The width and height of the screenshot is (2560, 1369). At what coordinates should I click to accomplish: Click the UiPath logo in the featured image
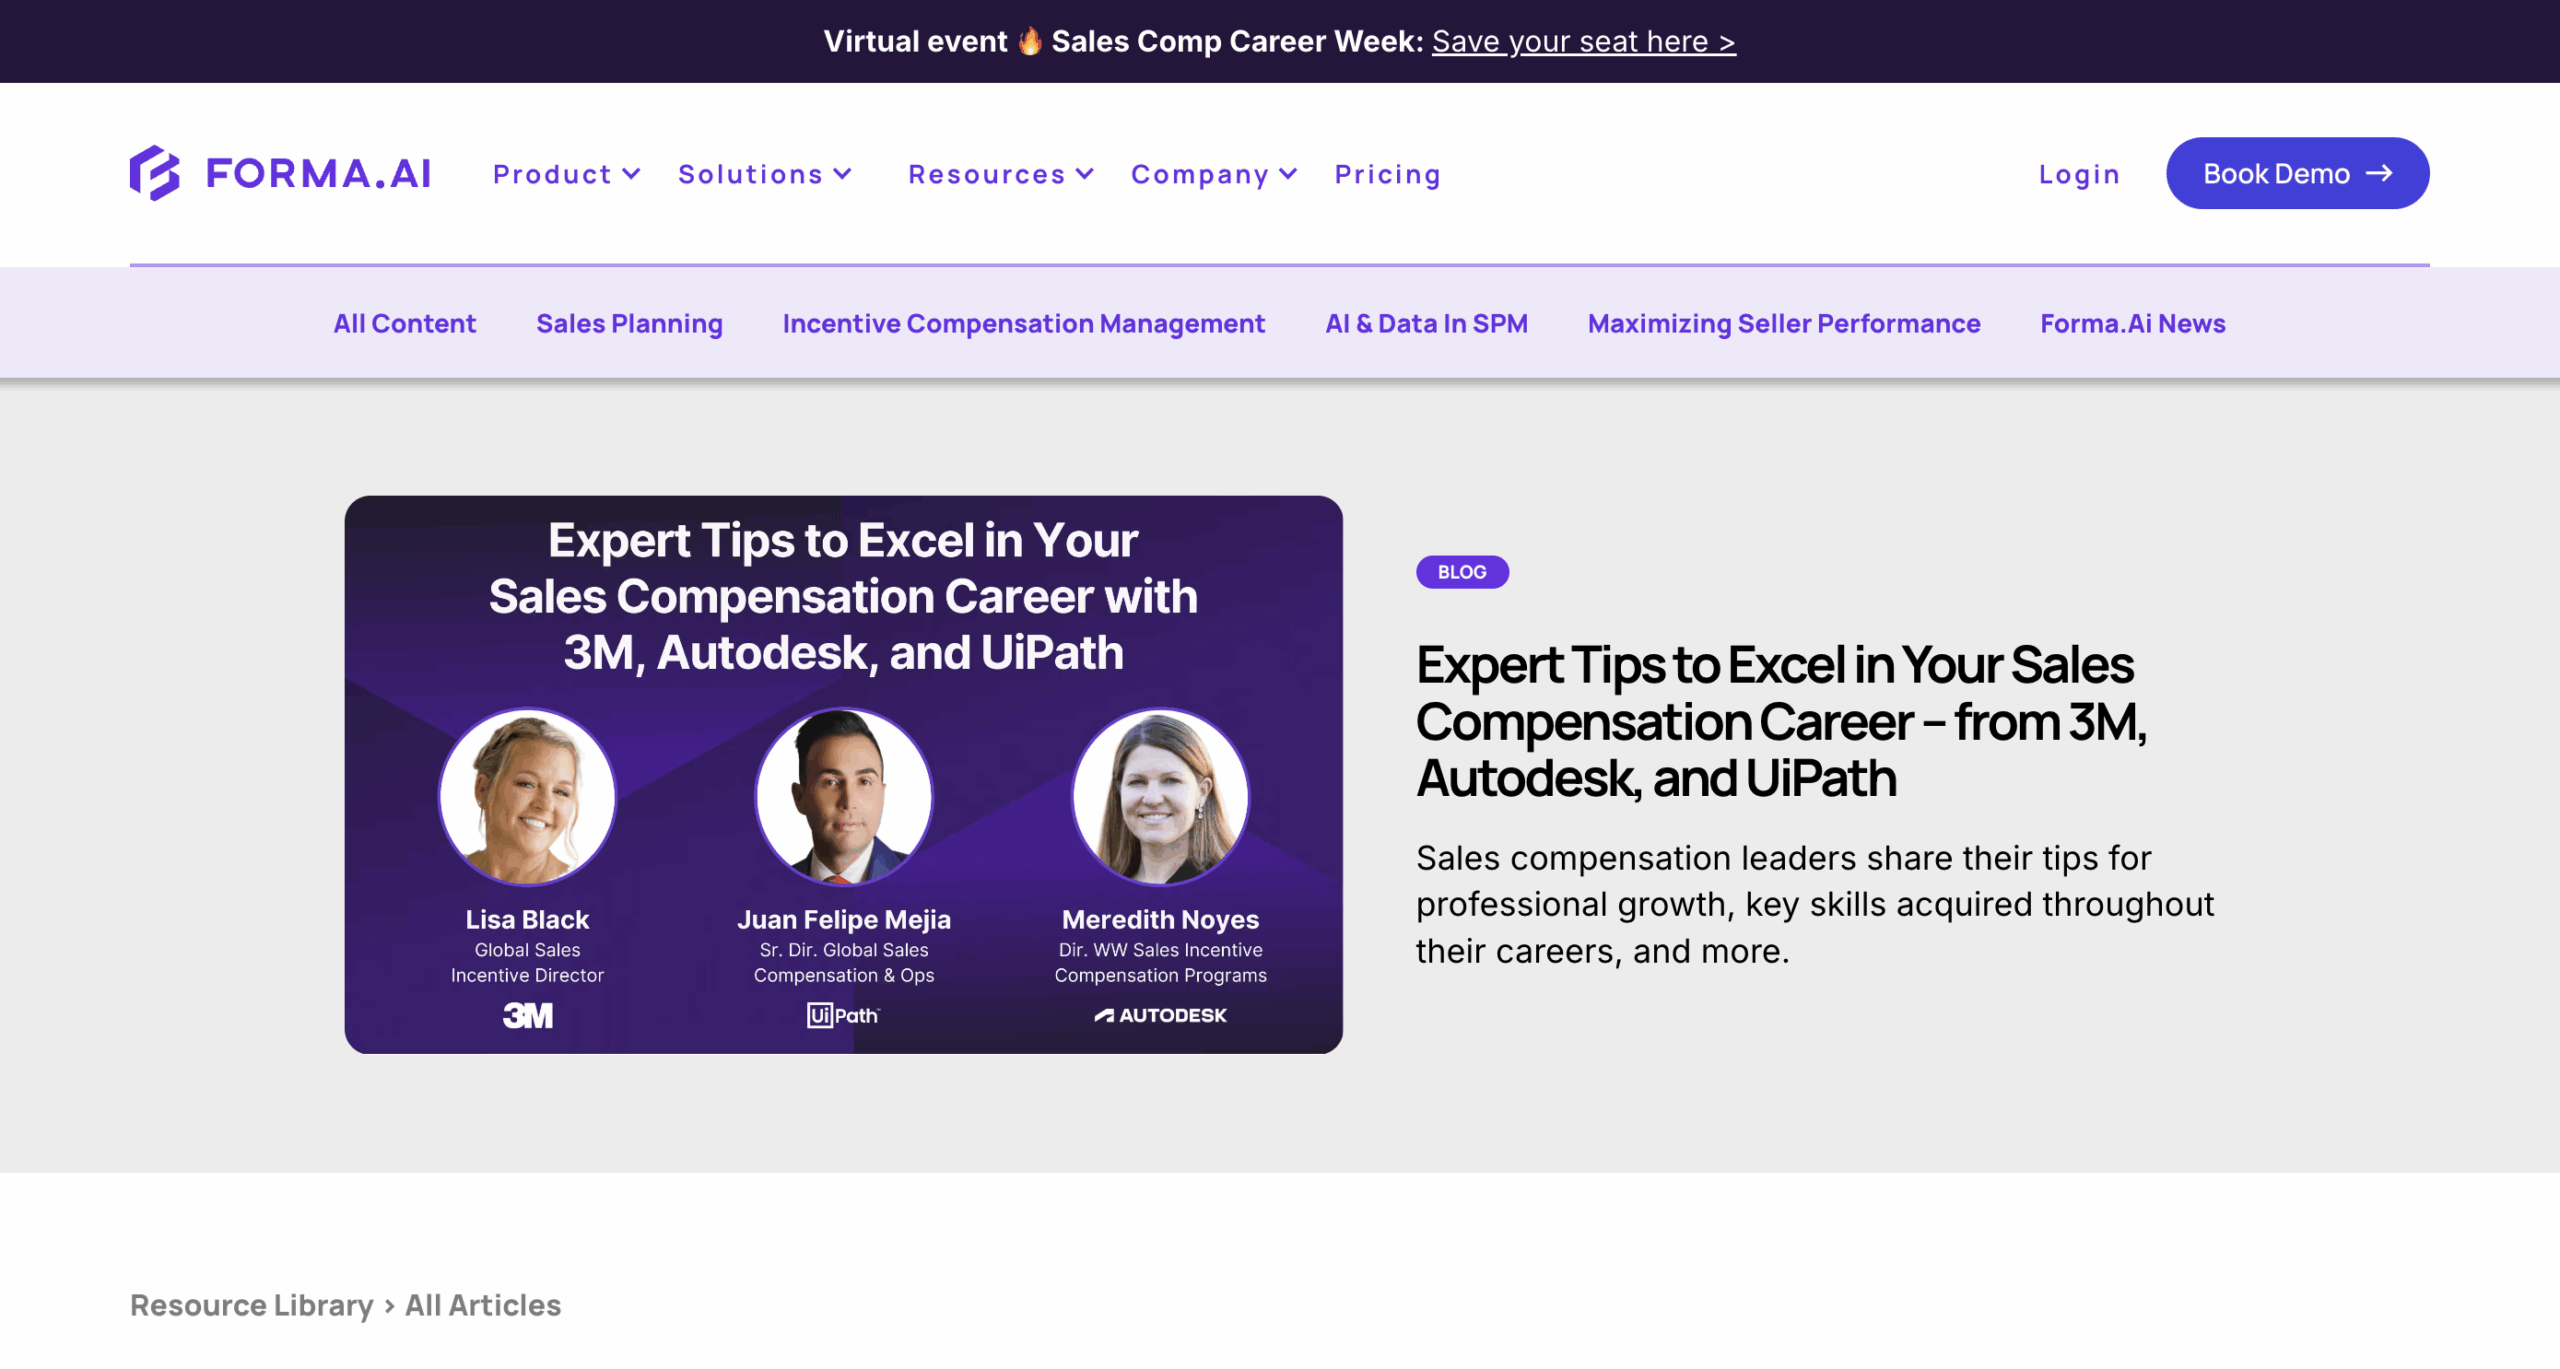tap(843, 1016)
